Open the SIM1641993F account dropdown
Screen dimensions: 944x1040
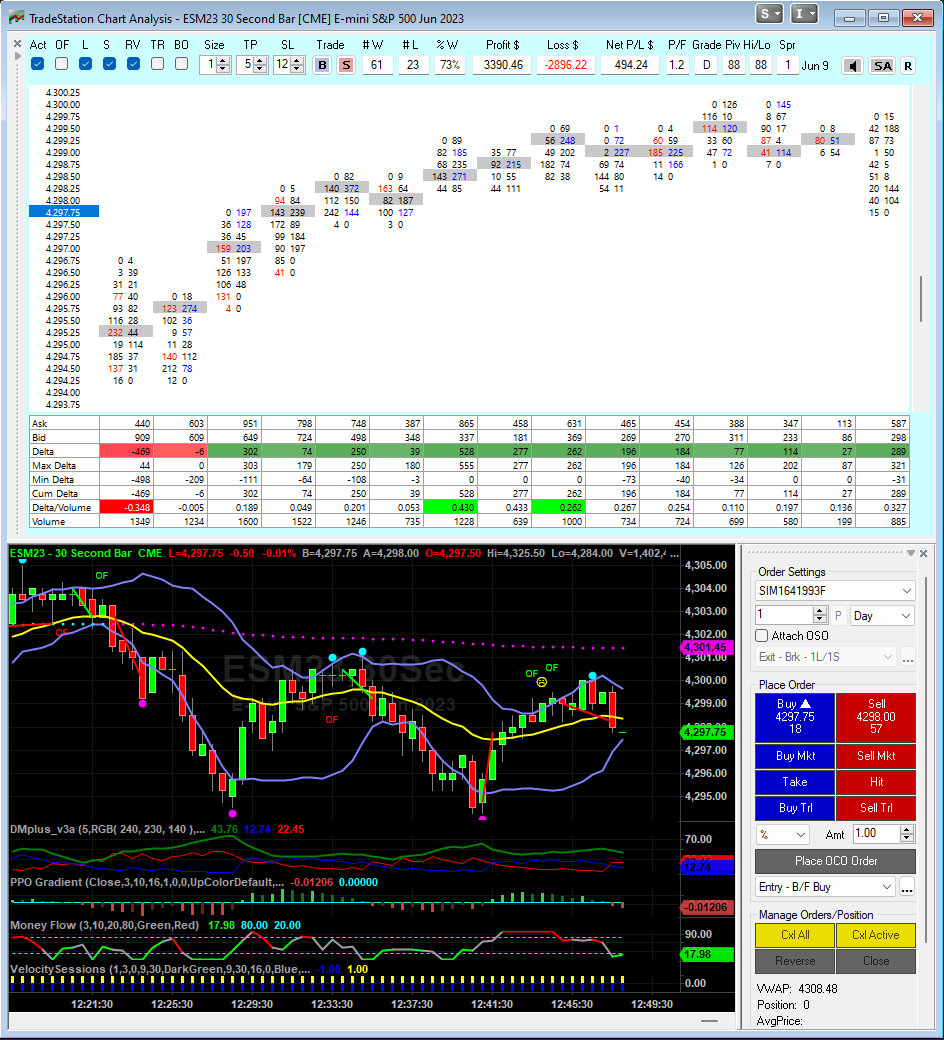click(835, 591)
